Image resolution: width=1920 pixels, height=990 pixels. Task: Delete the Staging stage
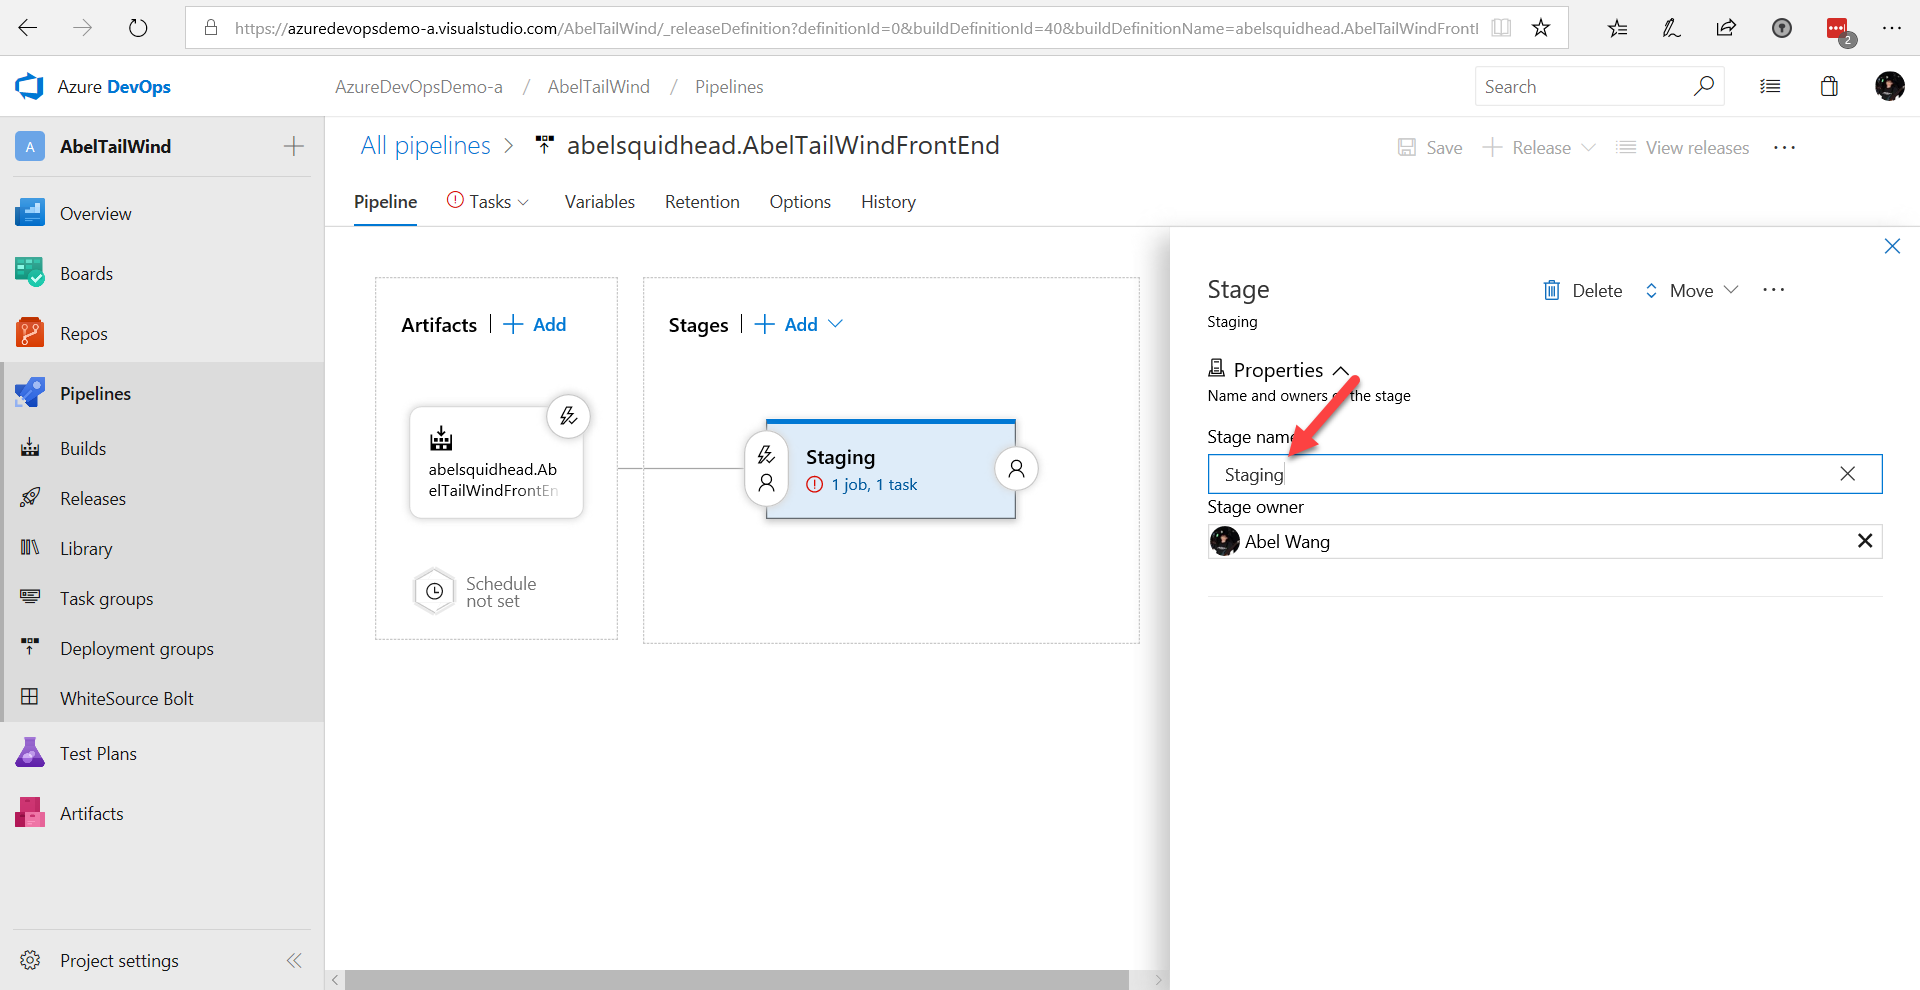pos(1583,290)
